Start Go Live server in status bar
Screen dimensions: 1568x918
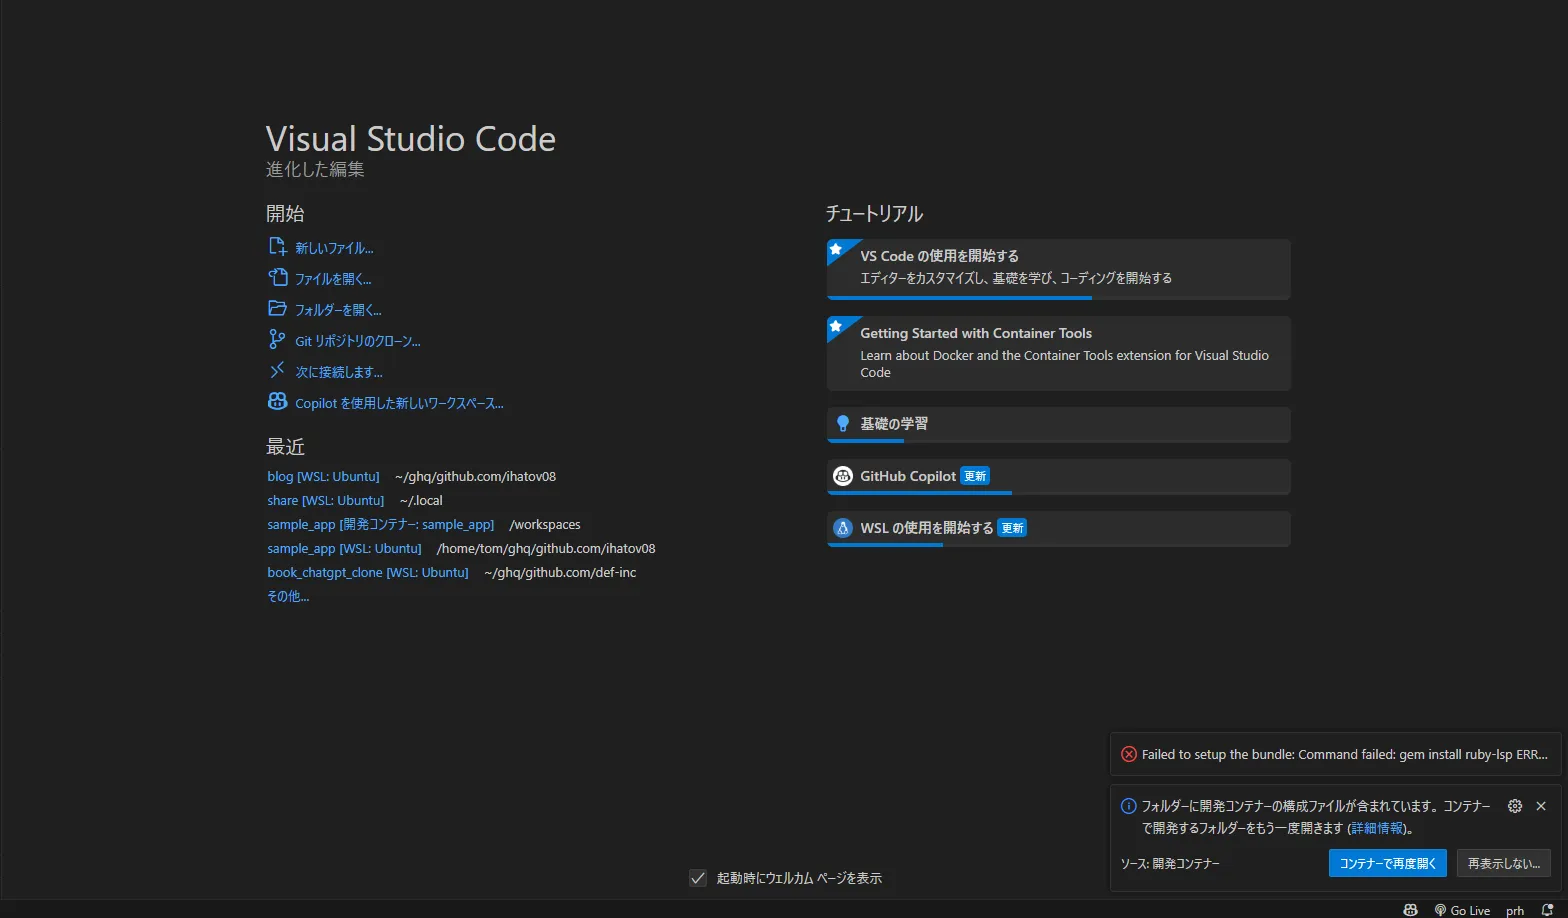[x=1462, y=910]
